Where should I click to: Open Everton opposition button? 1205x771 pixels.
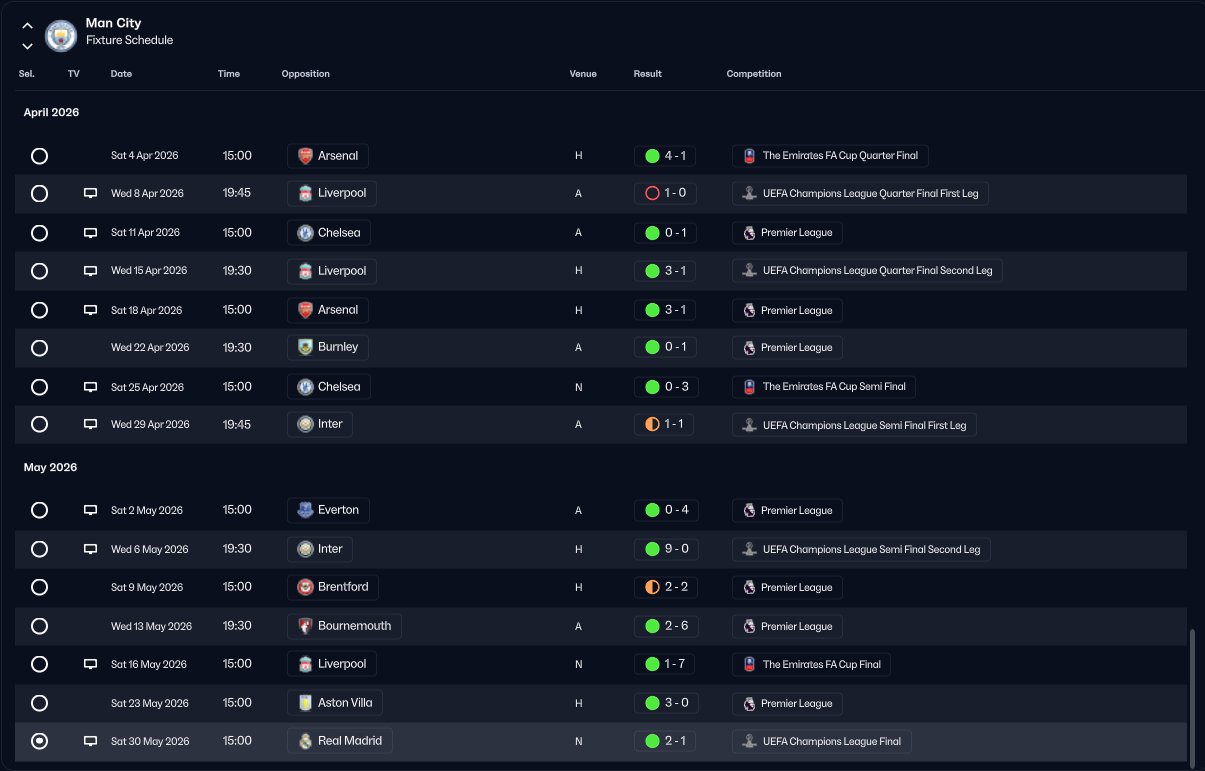pos(328,510)
